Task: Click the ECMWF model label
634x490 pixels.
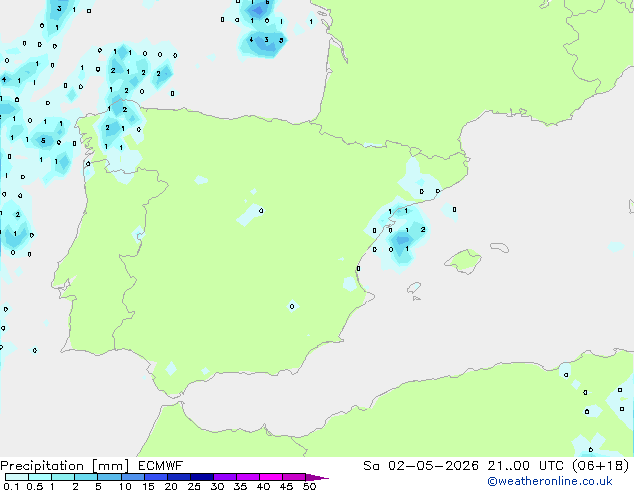Action: pyautogui.click(x=161, y=466)
